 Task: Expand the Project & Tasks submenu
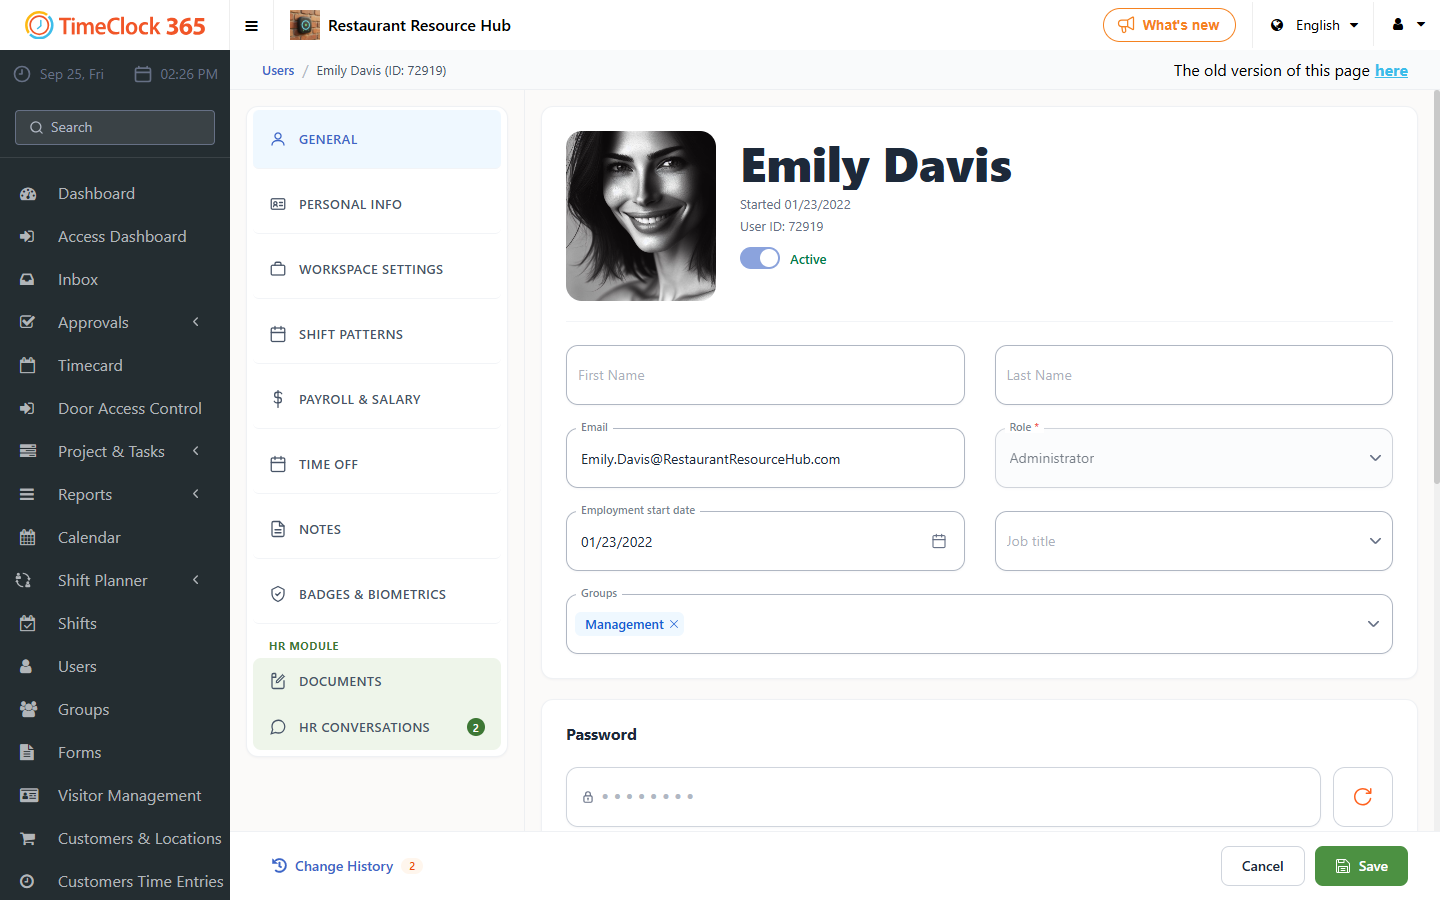point(196,451)
